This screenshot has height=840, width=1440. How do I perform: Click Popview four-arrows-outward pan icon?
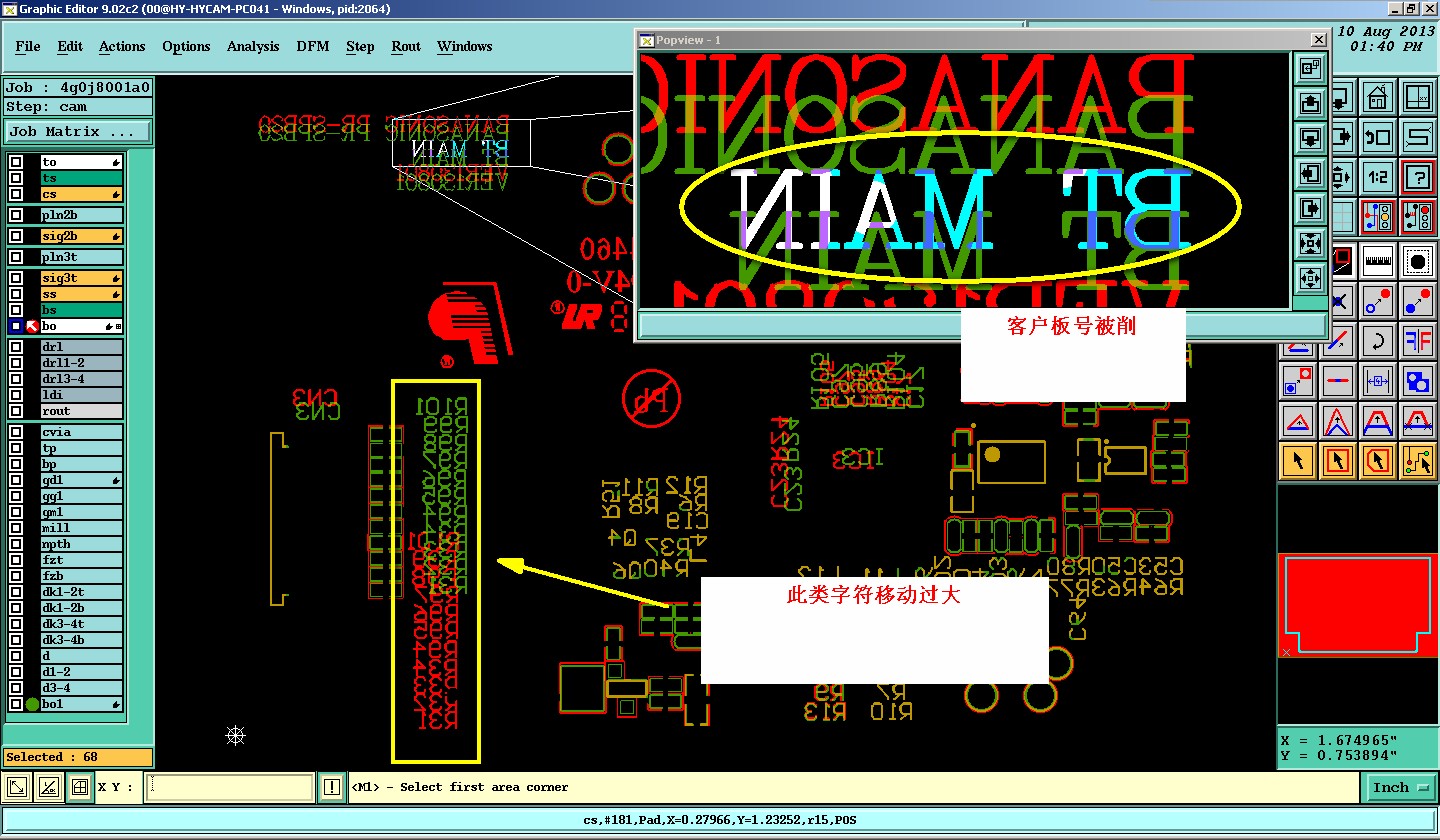(x=1311, y=277)
